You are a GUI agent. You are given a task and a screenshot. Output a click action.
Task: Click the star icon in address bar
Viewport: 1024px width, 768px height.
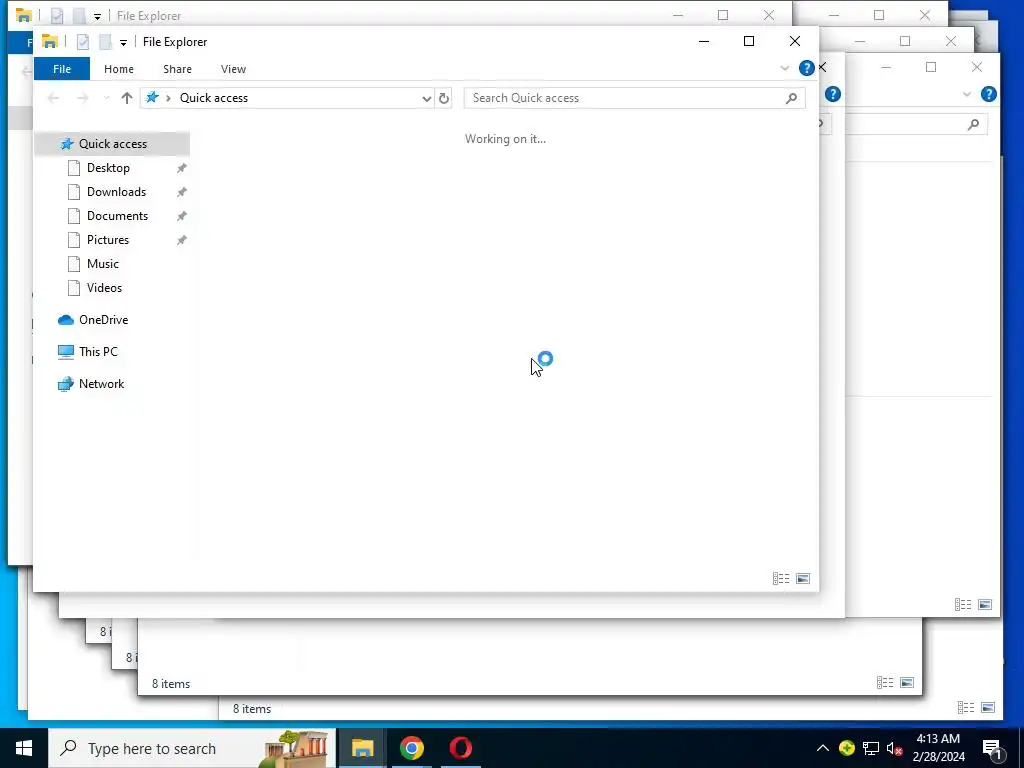tap(152, 98)
